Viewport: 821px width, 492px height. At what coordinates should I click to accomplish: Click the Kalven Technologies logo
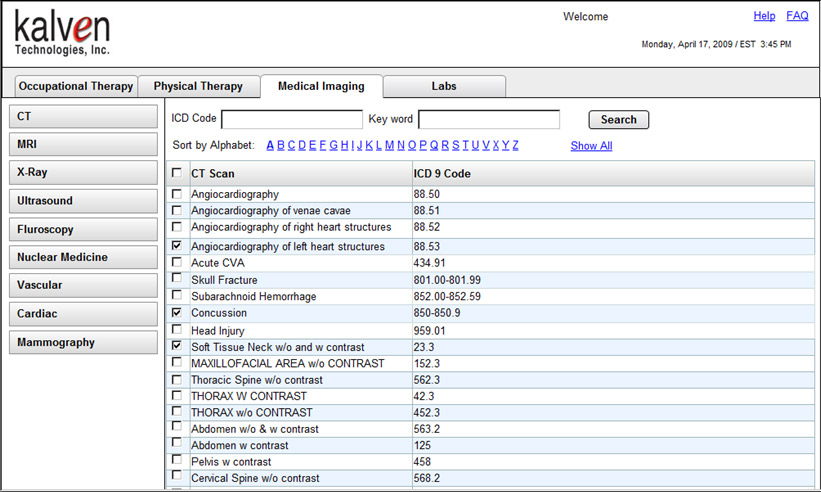click(62, 33)
